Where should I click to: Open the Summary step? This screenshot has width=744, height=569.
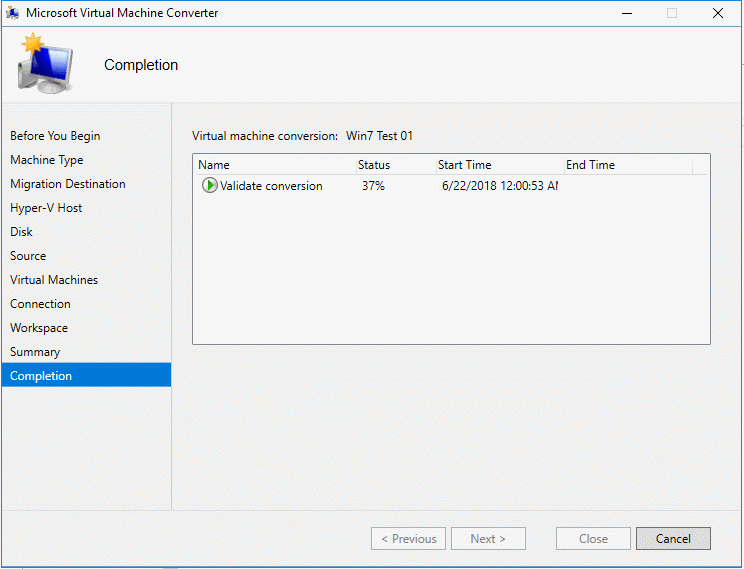point(35,352)
